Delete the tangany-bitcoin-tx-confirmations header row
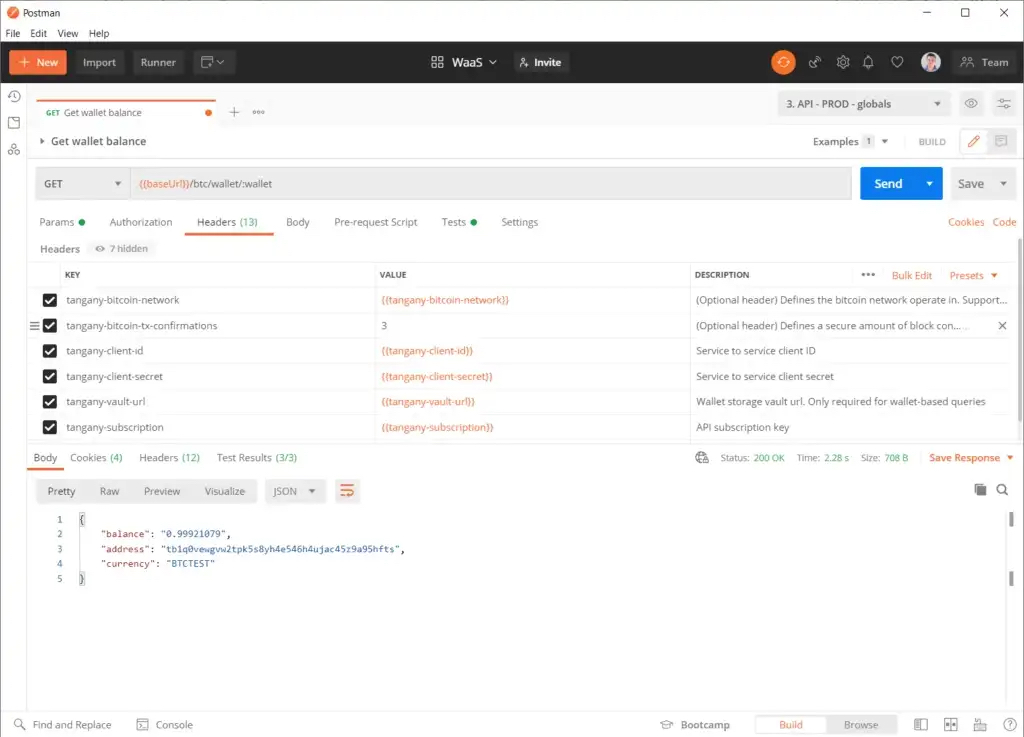 1002,326
